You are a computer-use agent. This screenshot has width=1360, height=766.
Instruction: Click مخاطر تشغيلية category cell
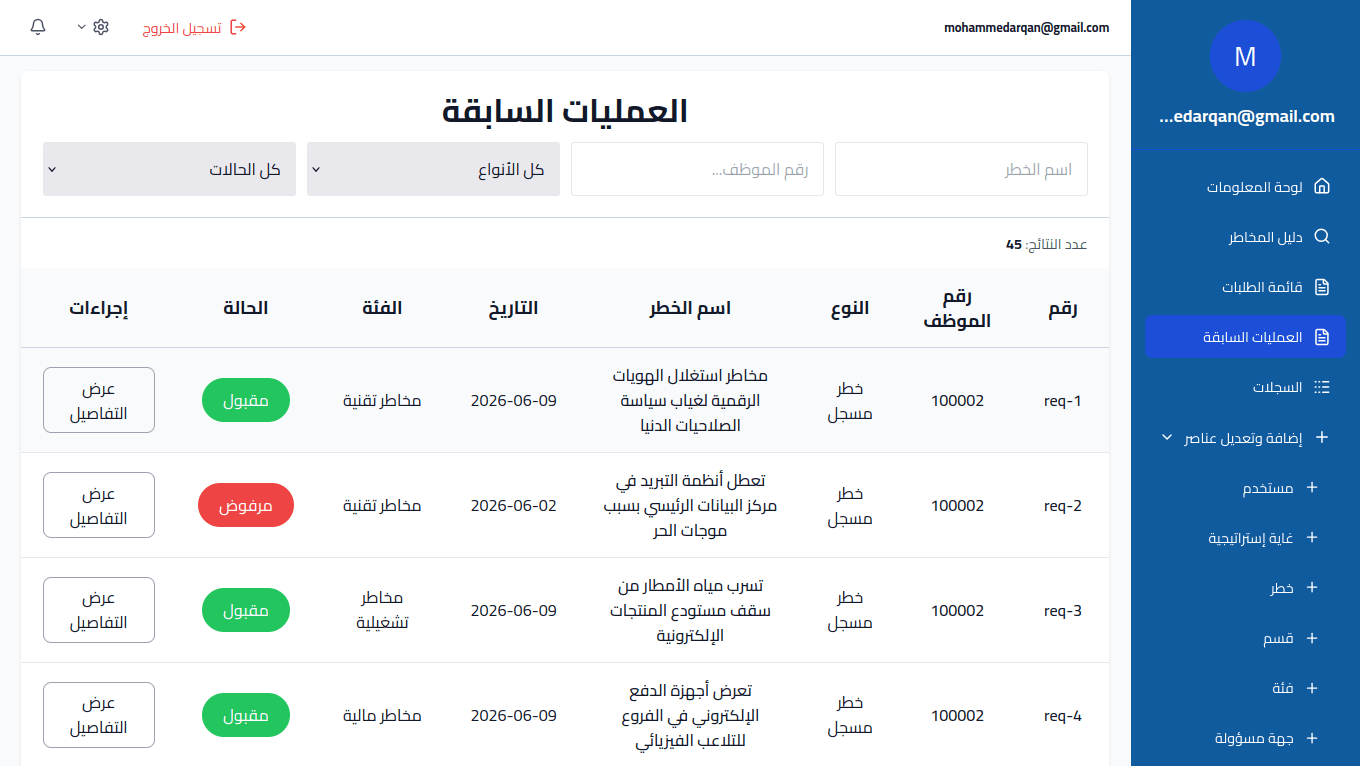[382, 610]
